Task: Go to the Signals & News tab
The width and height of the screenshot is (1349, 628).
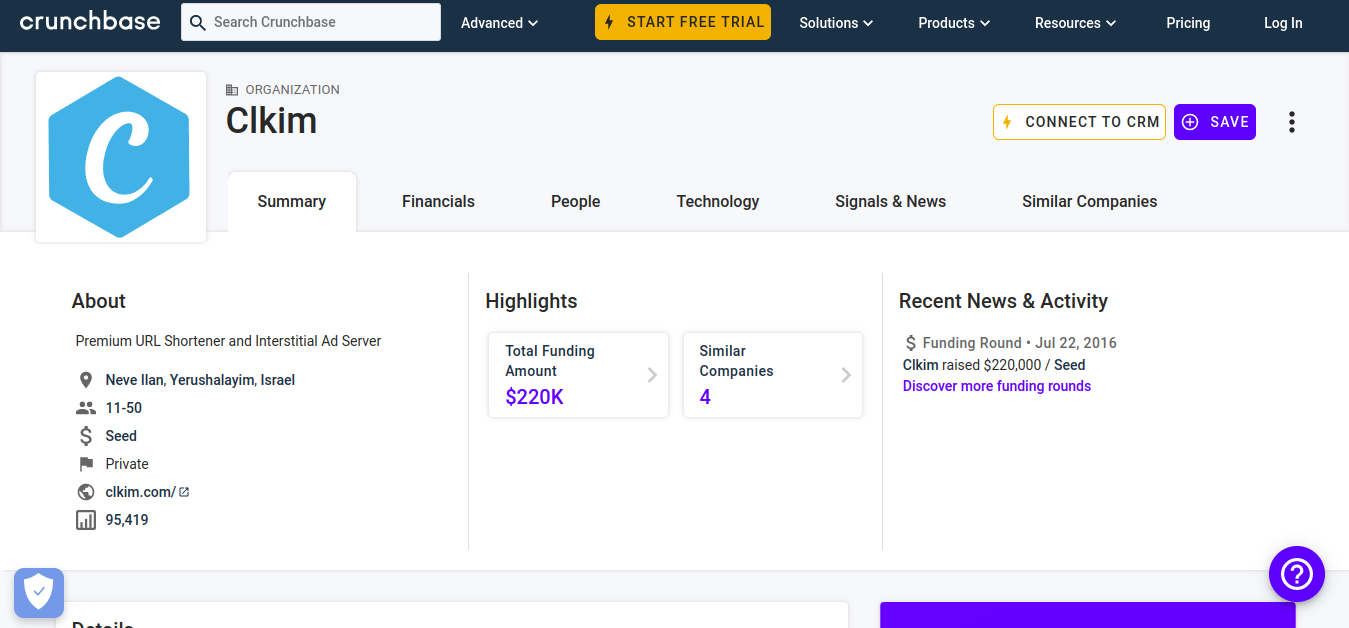Action: point(891,202)
